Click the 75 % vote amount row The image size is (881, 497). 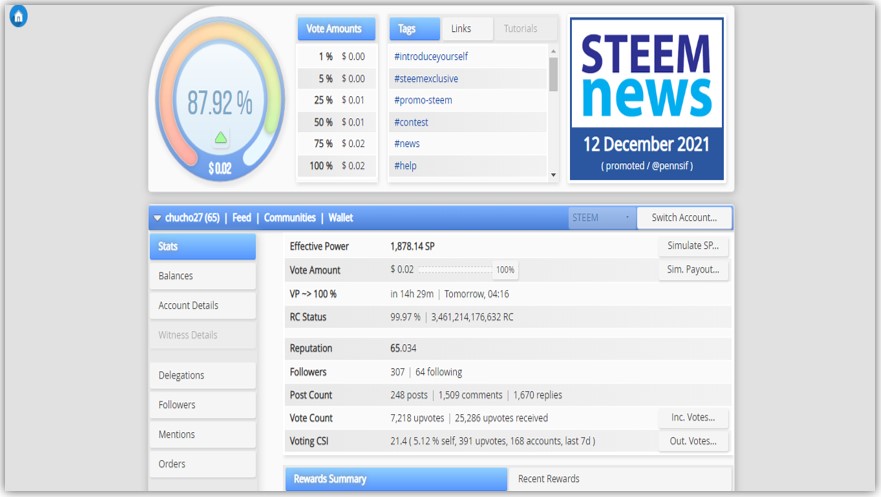[x=337, y=144]
